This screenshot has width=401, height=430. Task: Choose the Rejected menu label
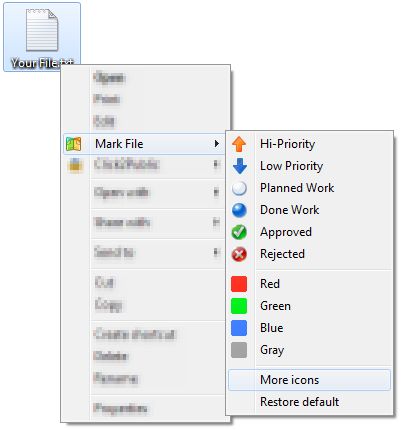click(x=282, y=254)
